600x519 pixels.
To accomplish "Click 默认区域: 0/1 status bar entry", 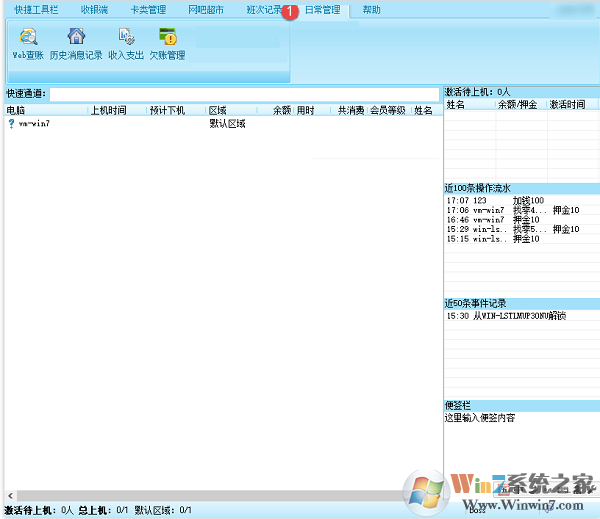I will 163,510.
